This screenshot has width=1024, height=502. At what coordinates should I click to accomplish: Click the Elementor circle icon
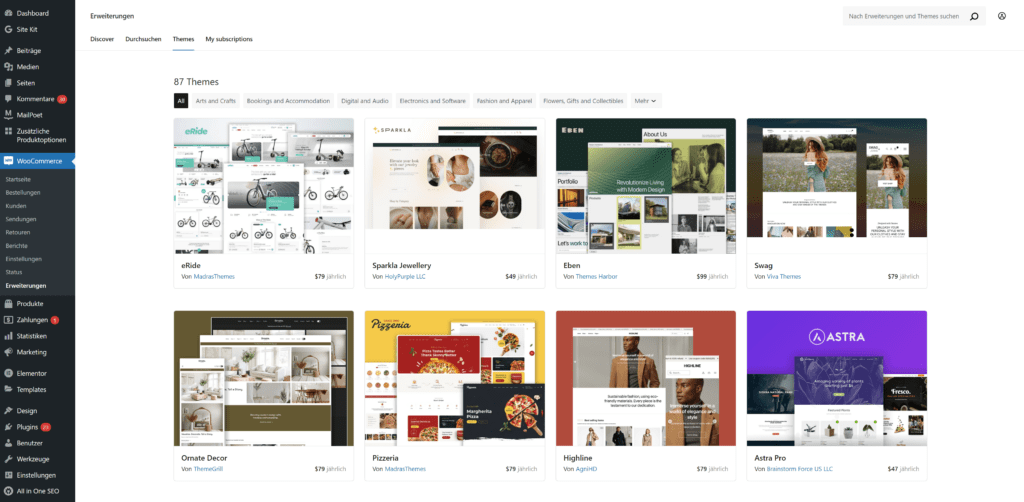pos(8,373)
